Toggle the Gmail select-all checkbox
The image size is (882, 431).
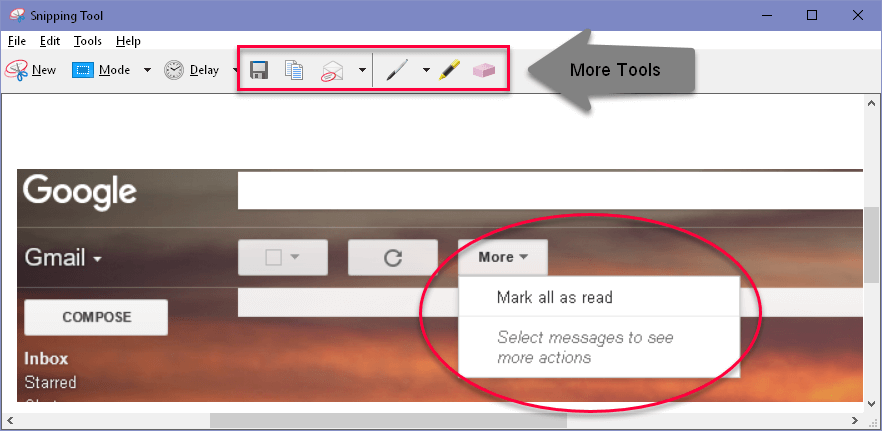pyautogui.click(x=273, y=258)
